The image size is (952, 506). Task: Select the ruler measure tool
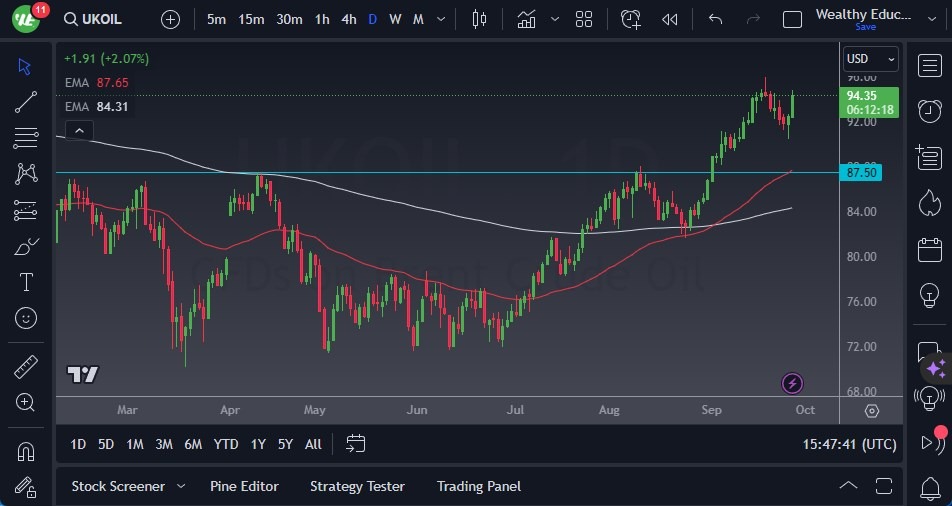27,367
